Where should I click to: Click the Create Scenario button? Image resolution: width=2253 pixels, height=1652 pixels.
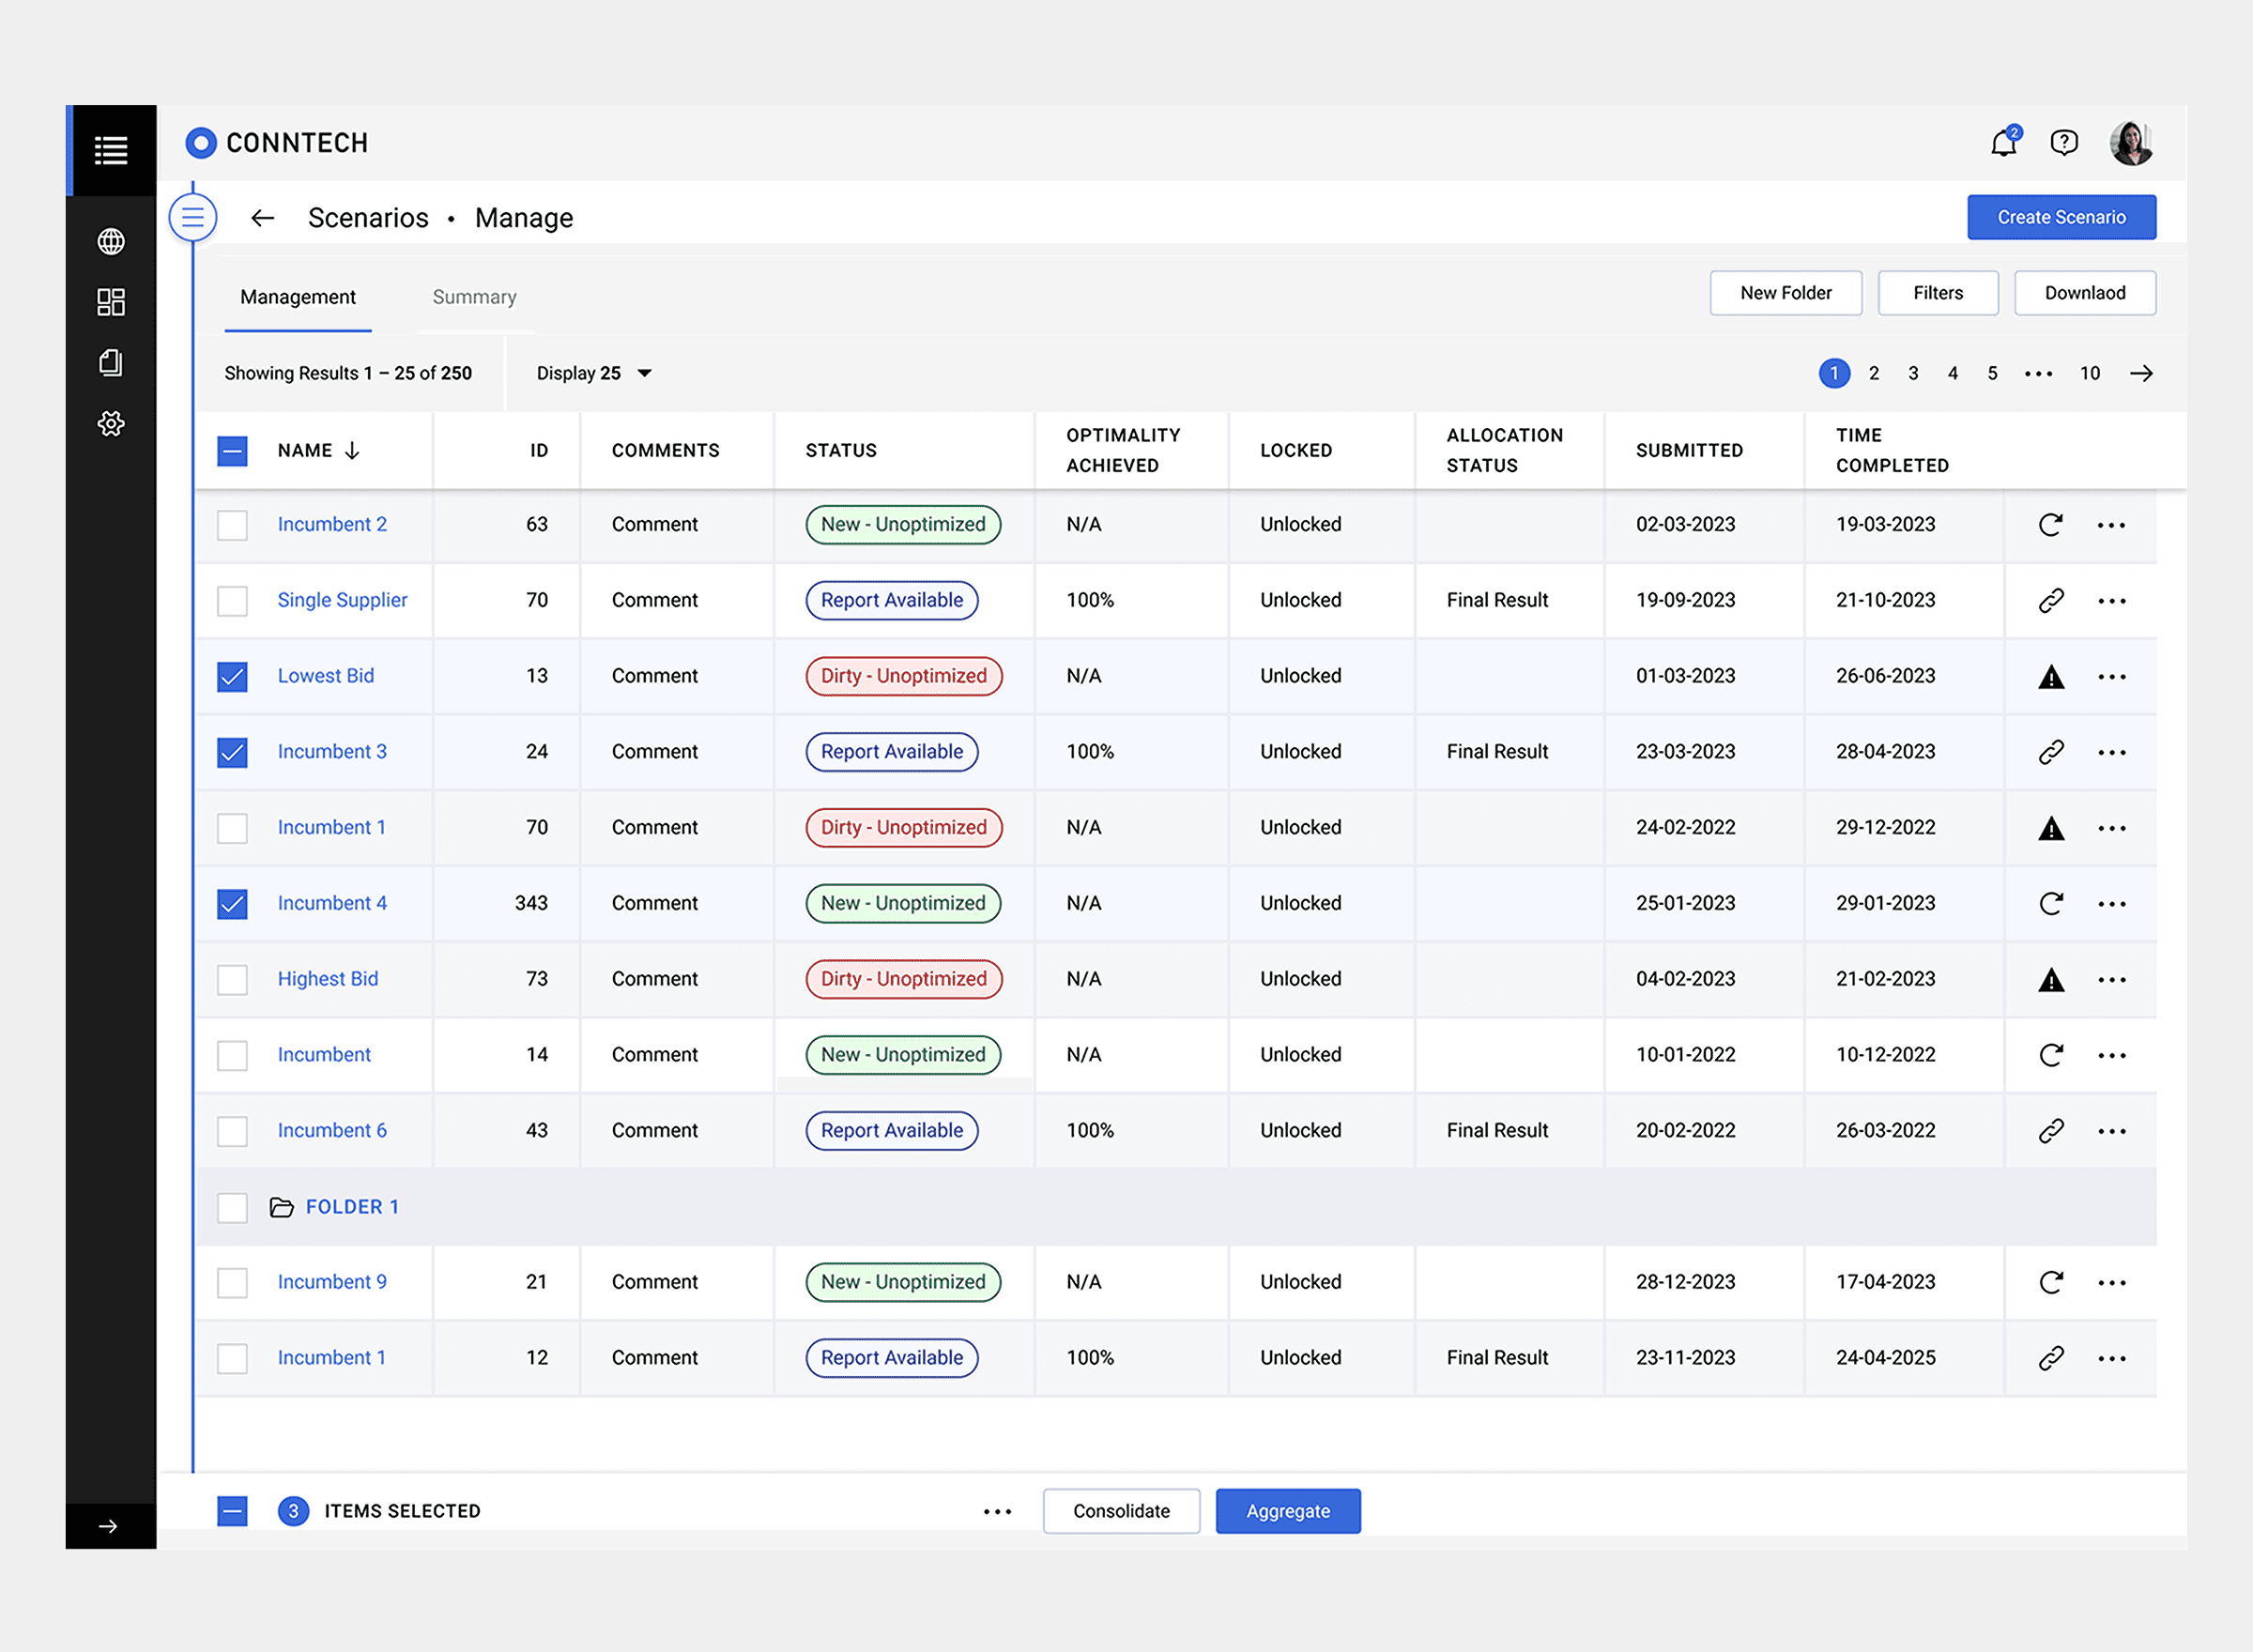pos(2061,217)
